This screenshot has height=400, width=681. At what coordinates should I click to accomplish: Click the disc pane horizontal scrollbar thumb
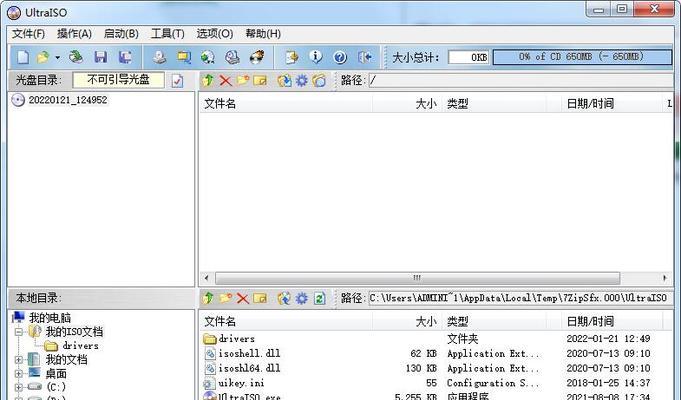tap(417, 278)
